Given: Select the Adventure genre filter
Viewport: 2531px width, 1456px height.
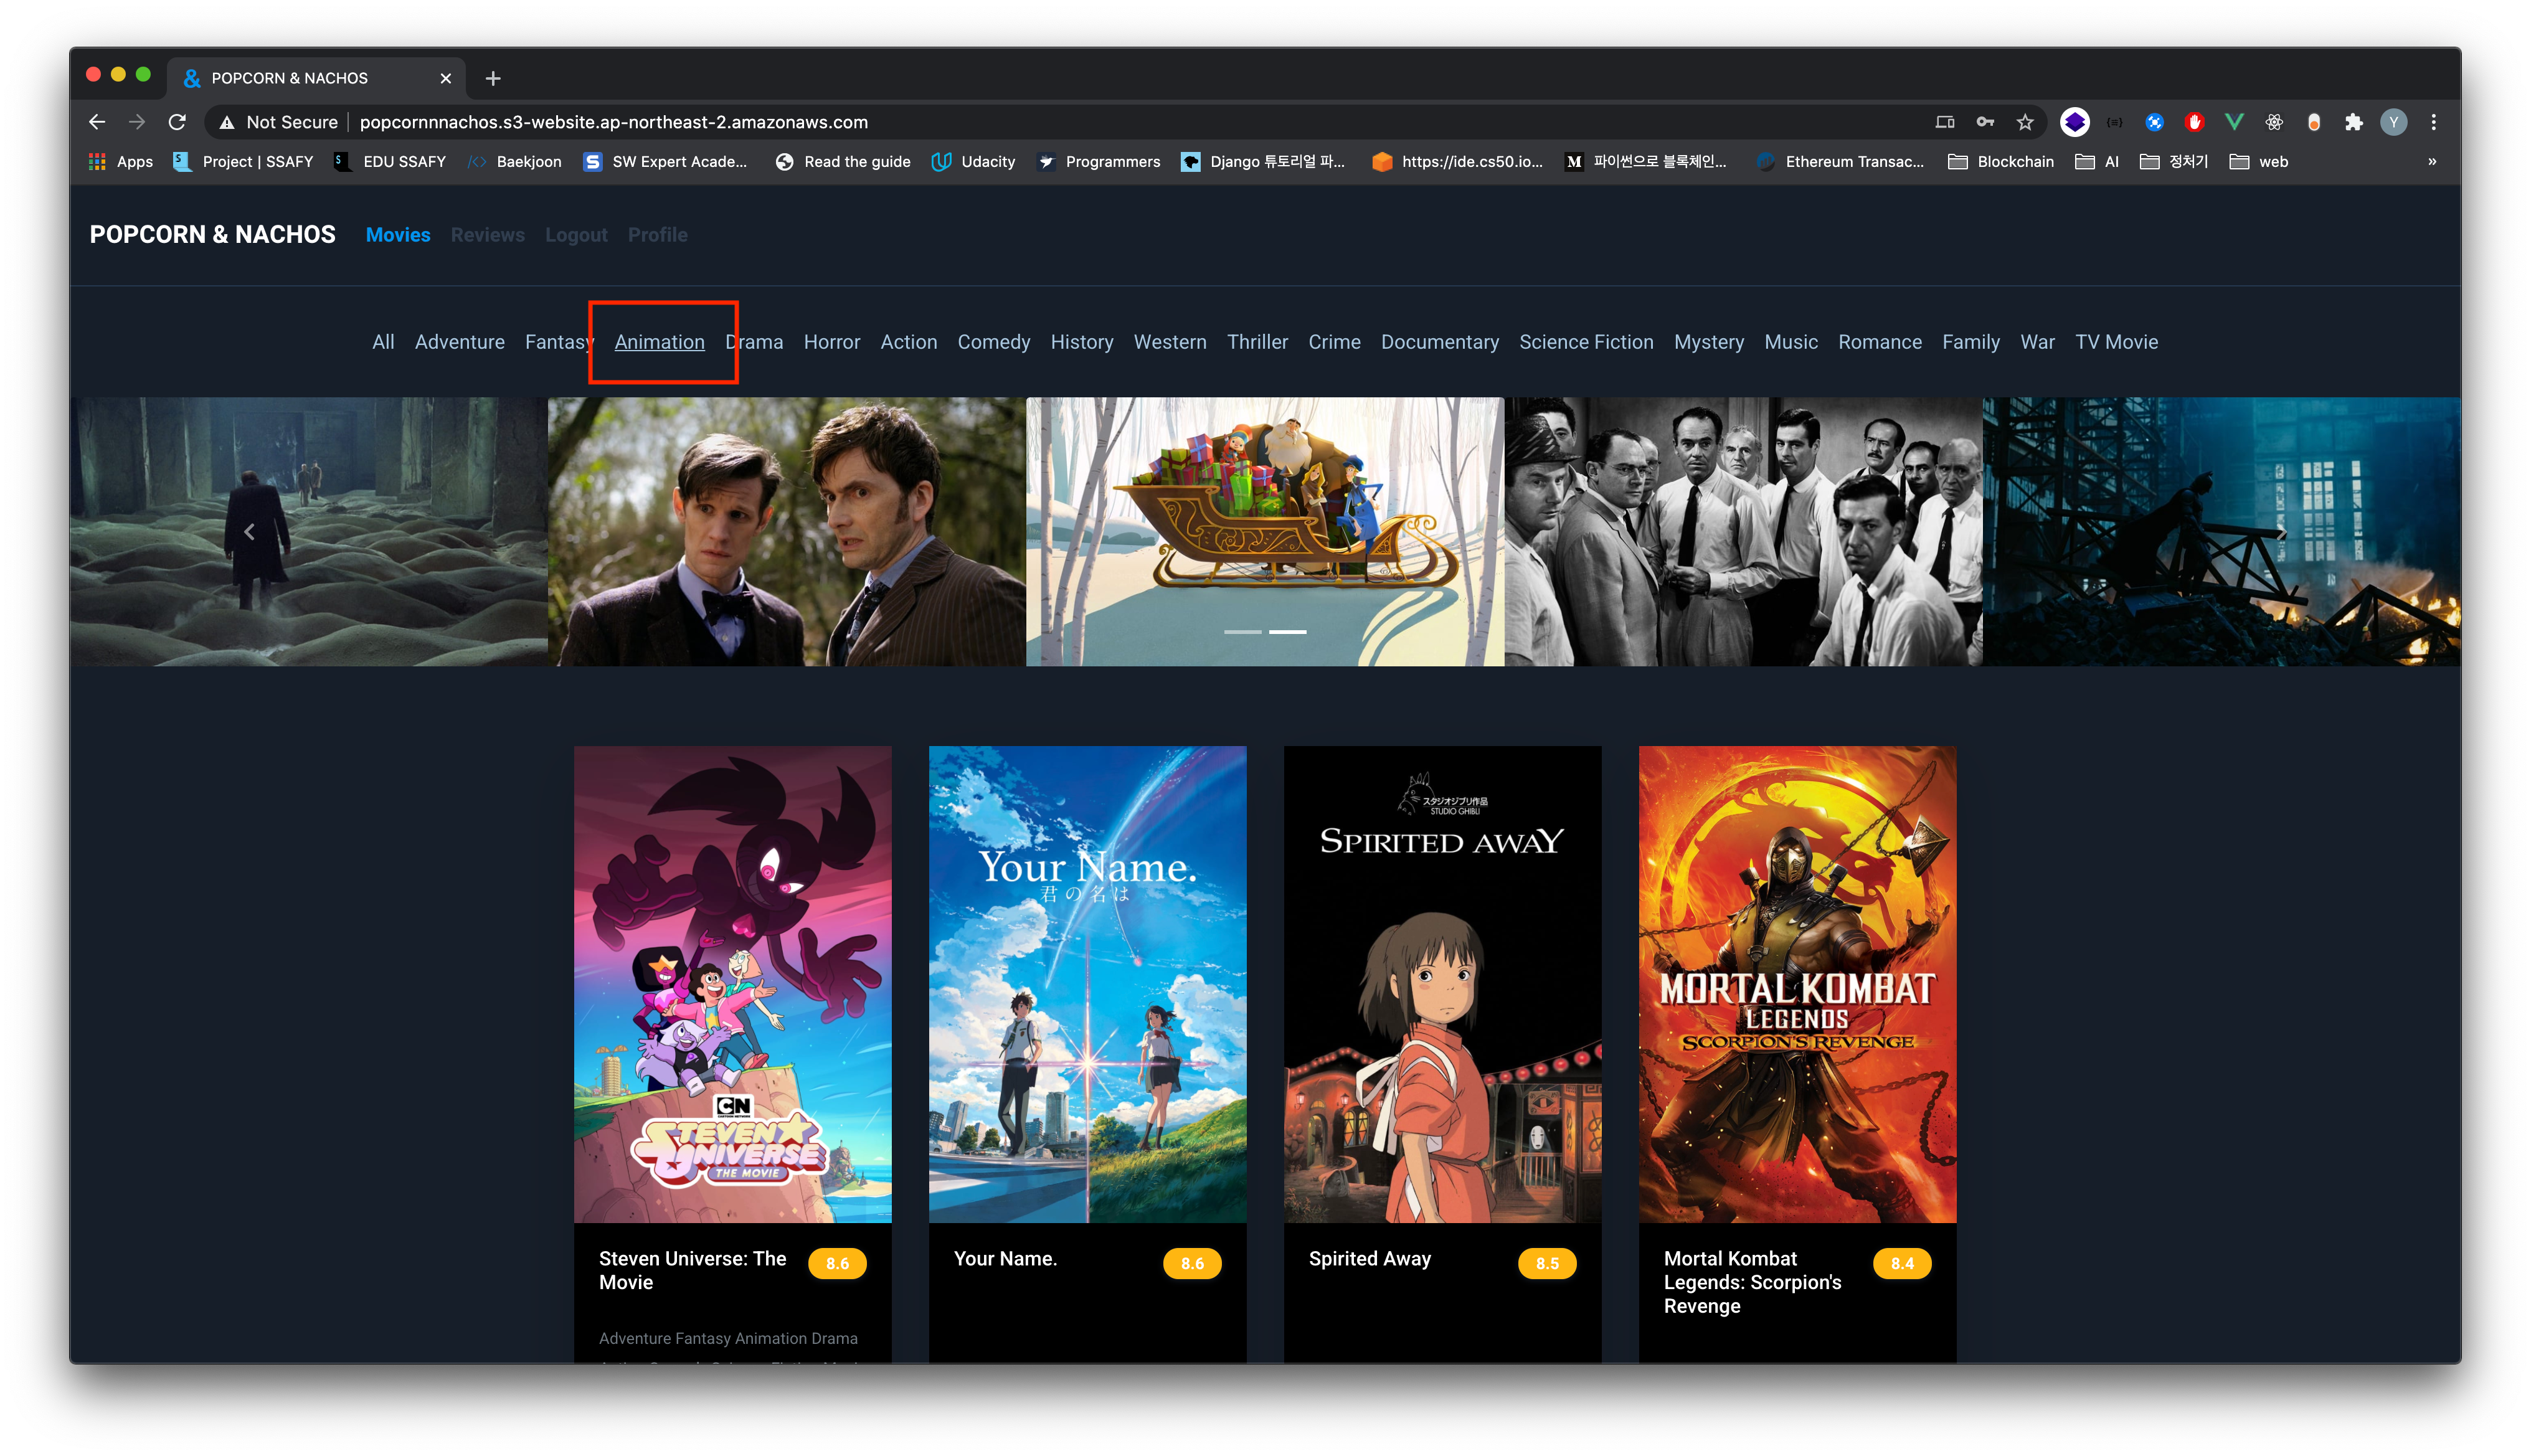Looking at the screenshot, I should point(460,342).
